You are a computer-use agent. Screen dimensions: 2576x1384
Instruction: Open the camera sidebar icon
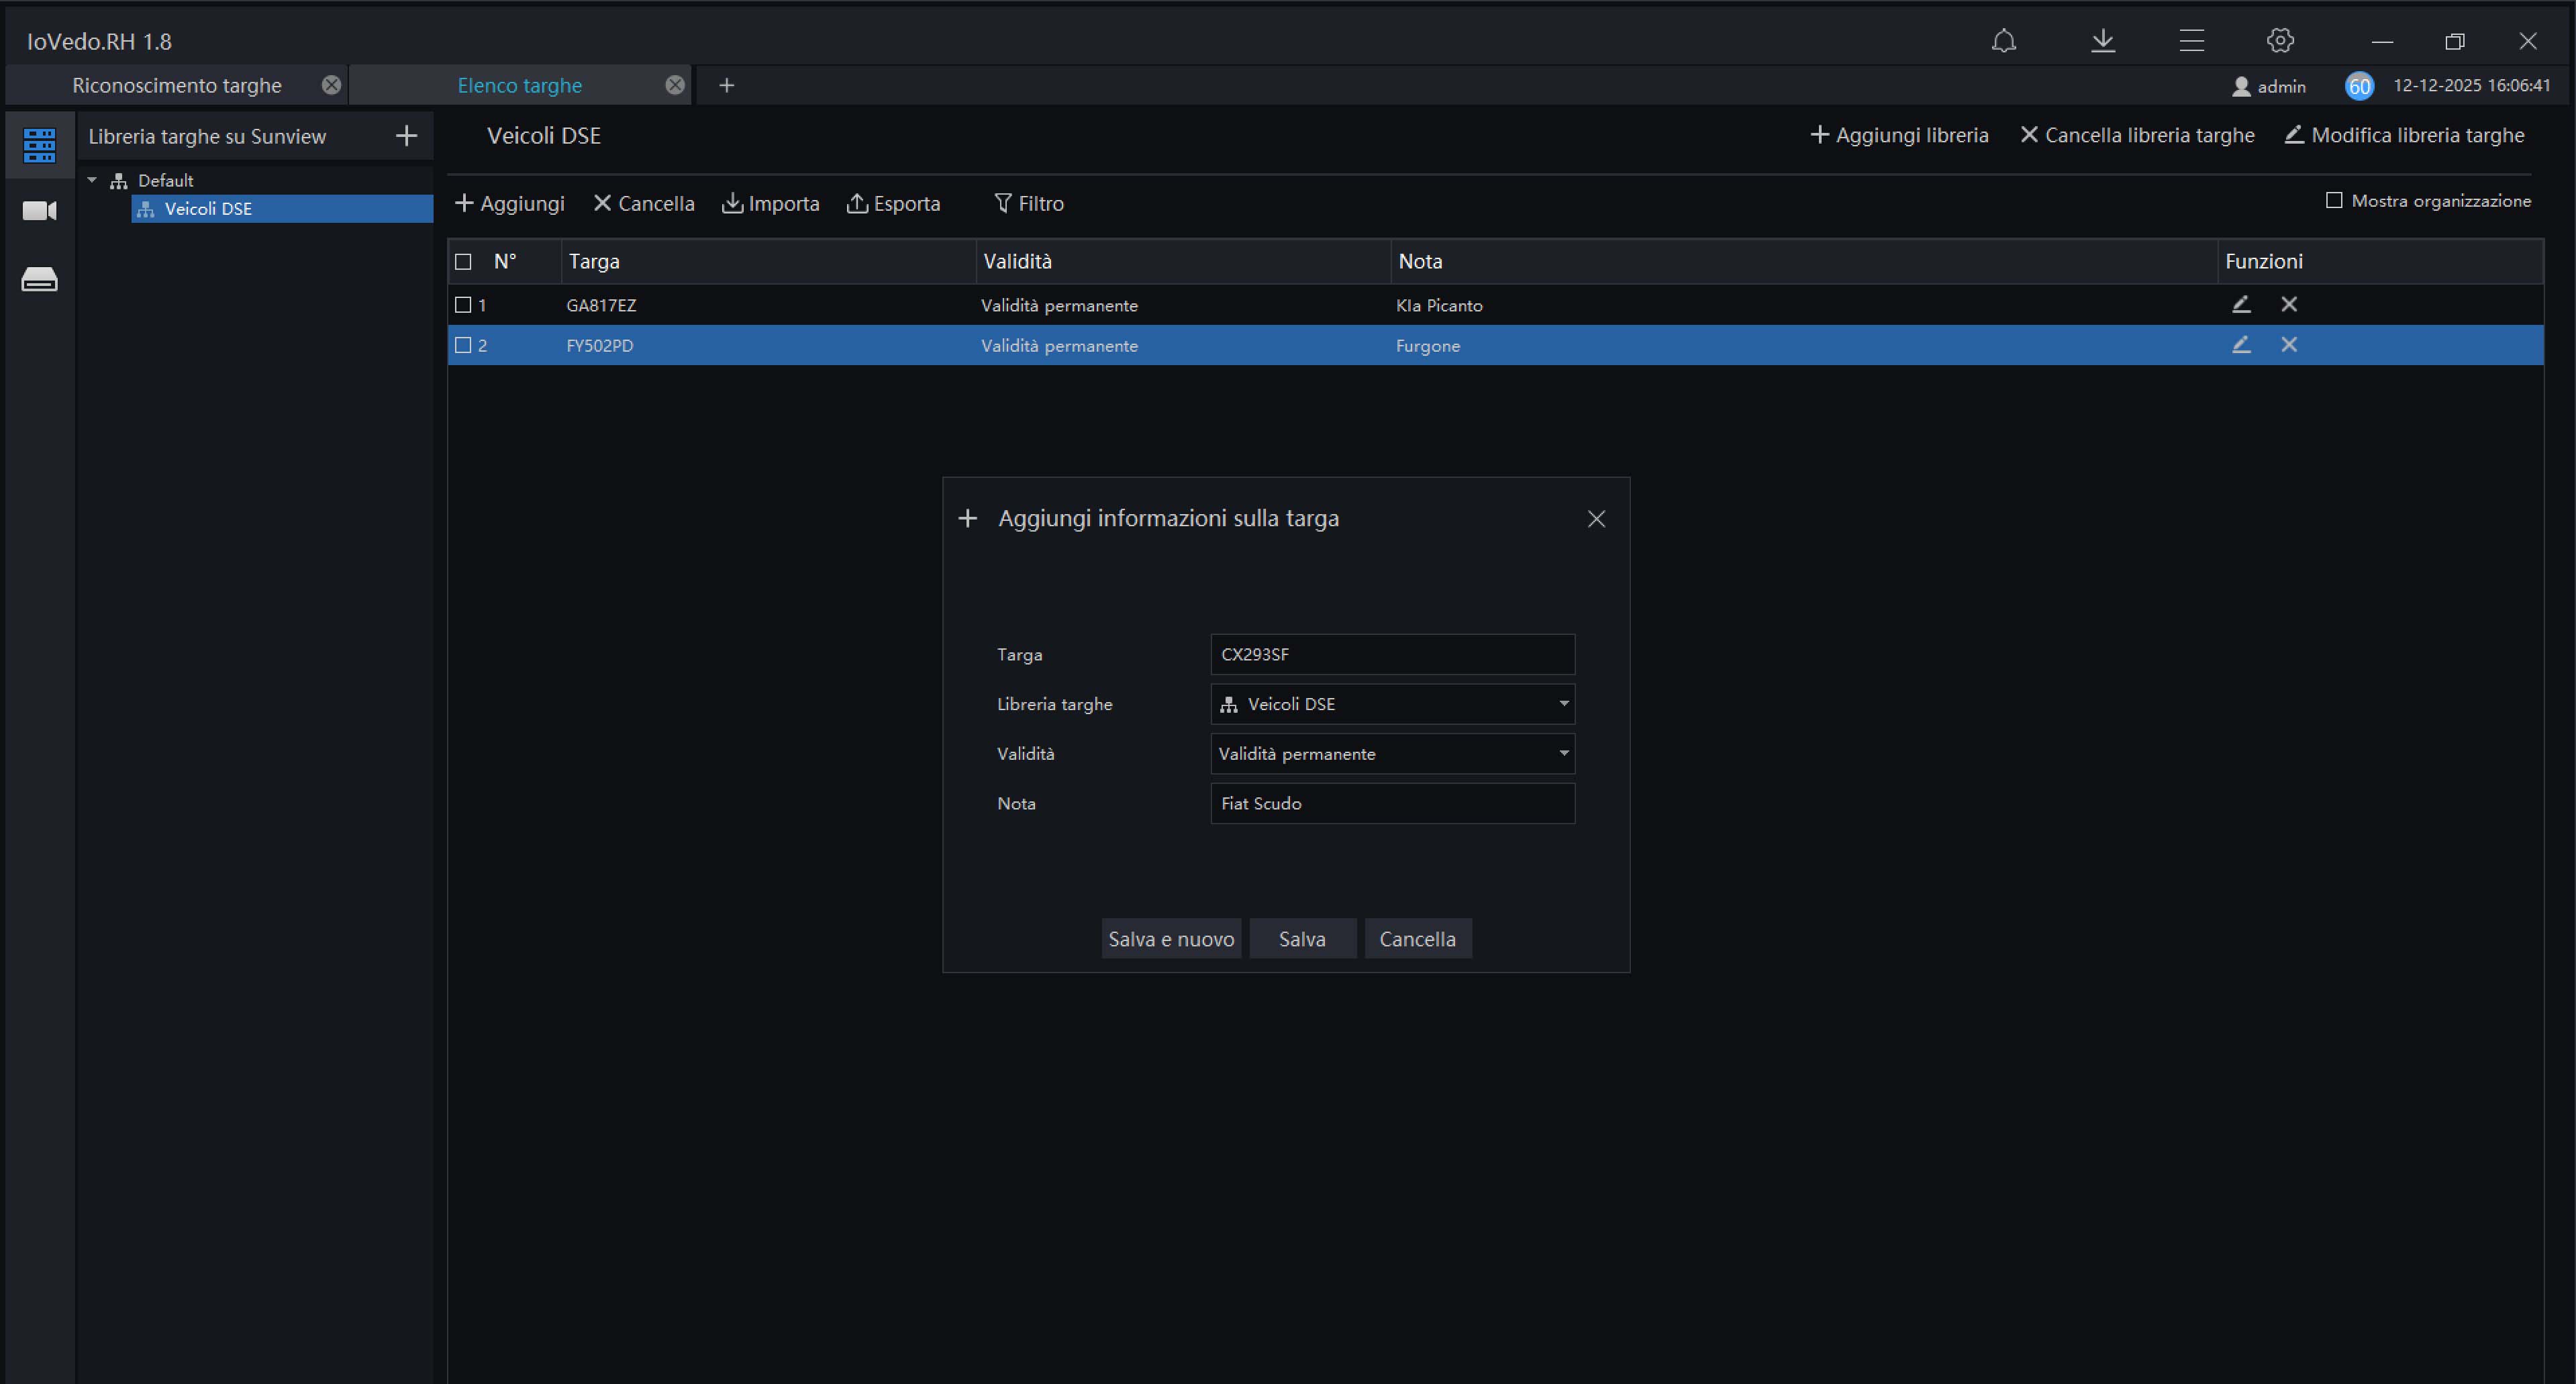tap(39, 211)
